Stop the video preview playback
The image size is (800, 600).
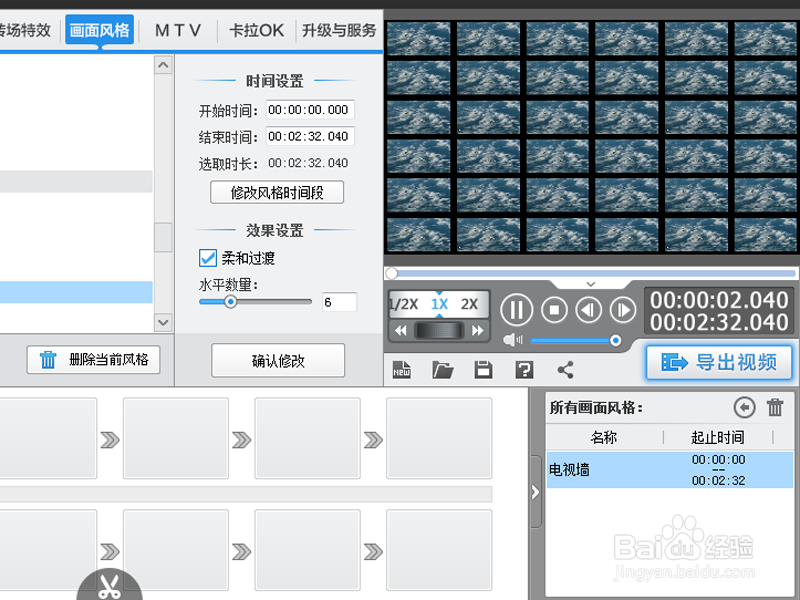coord(554,310)
